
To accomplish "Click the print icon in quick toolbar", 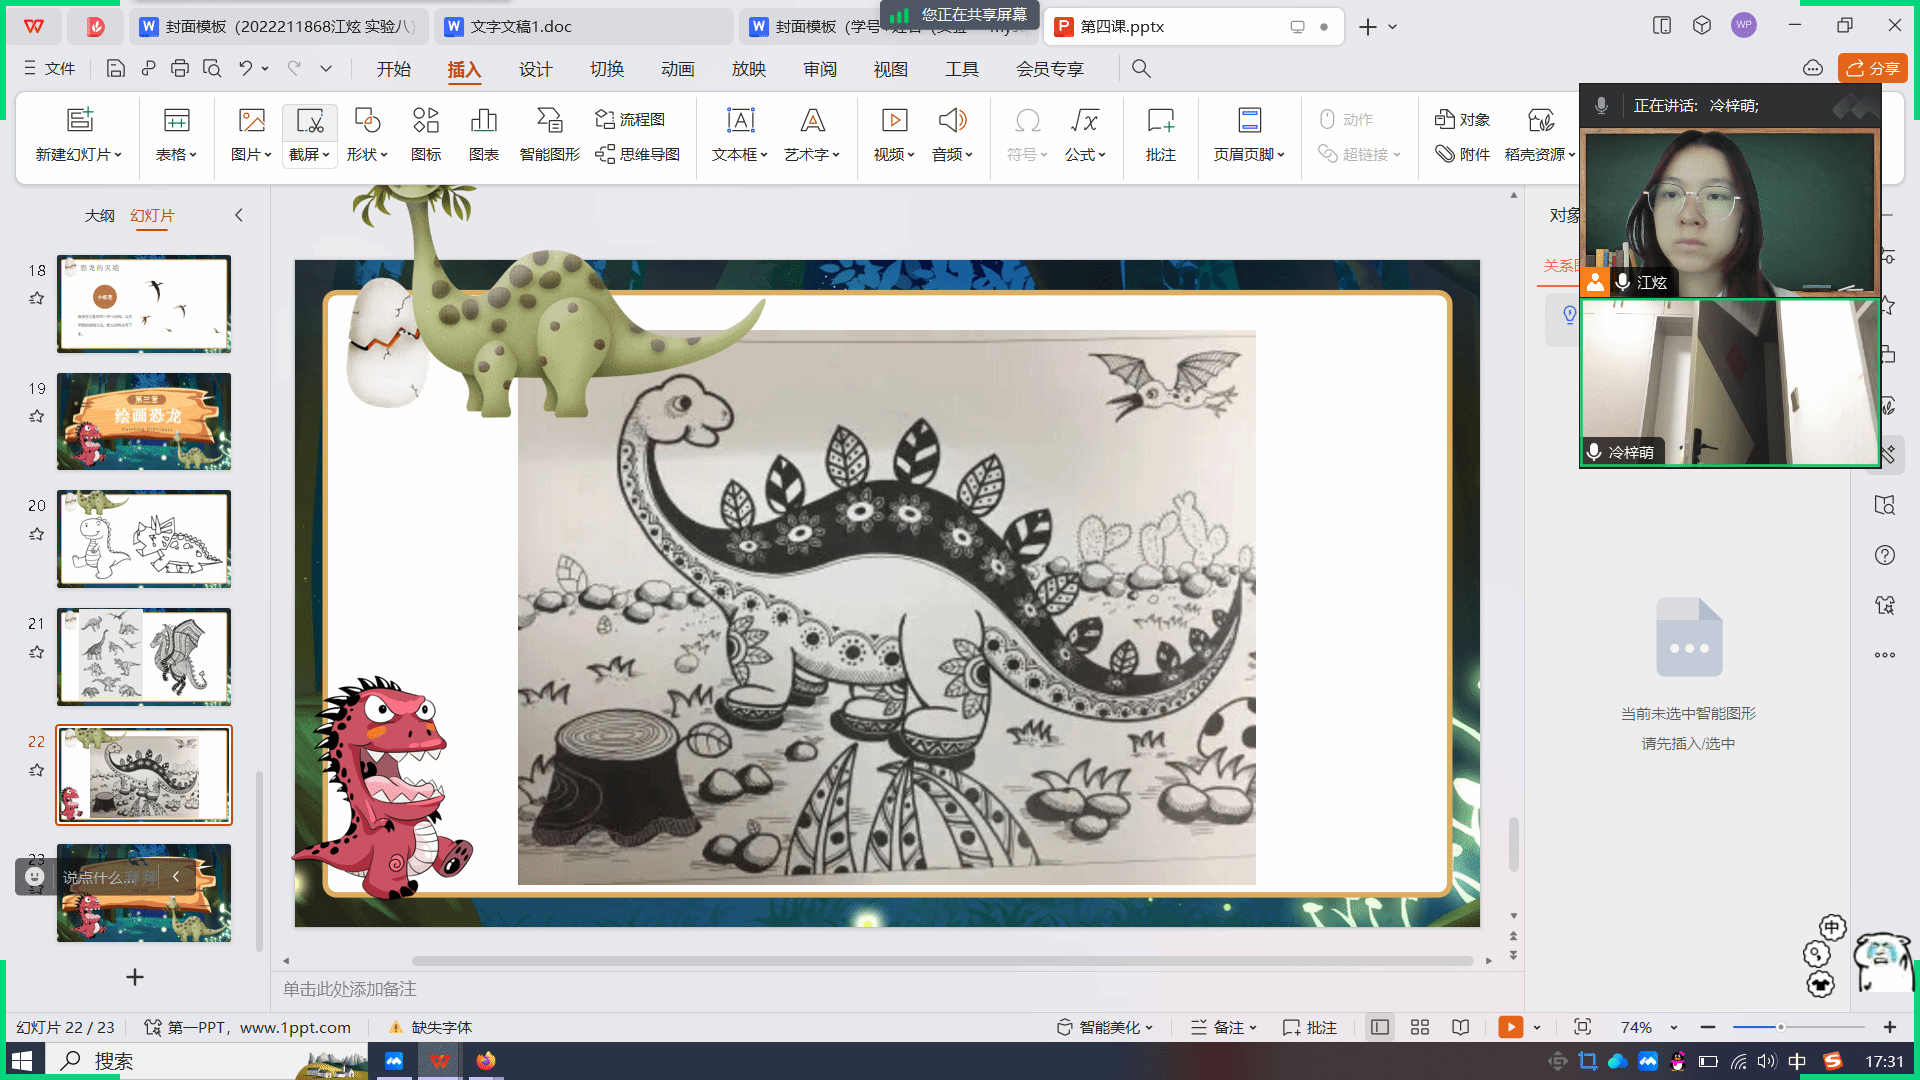I will (x=180, y=69).
